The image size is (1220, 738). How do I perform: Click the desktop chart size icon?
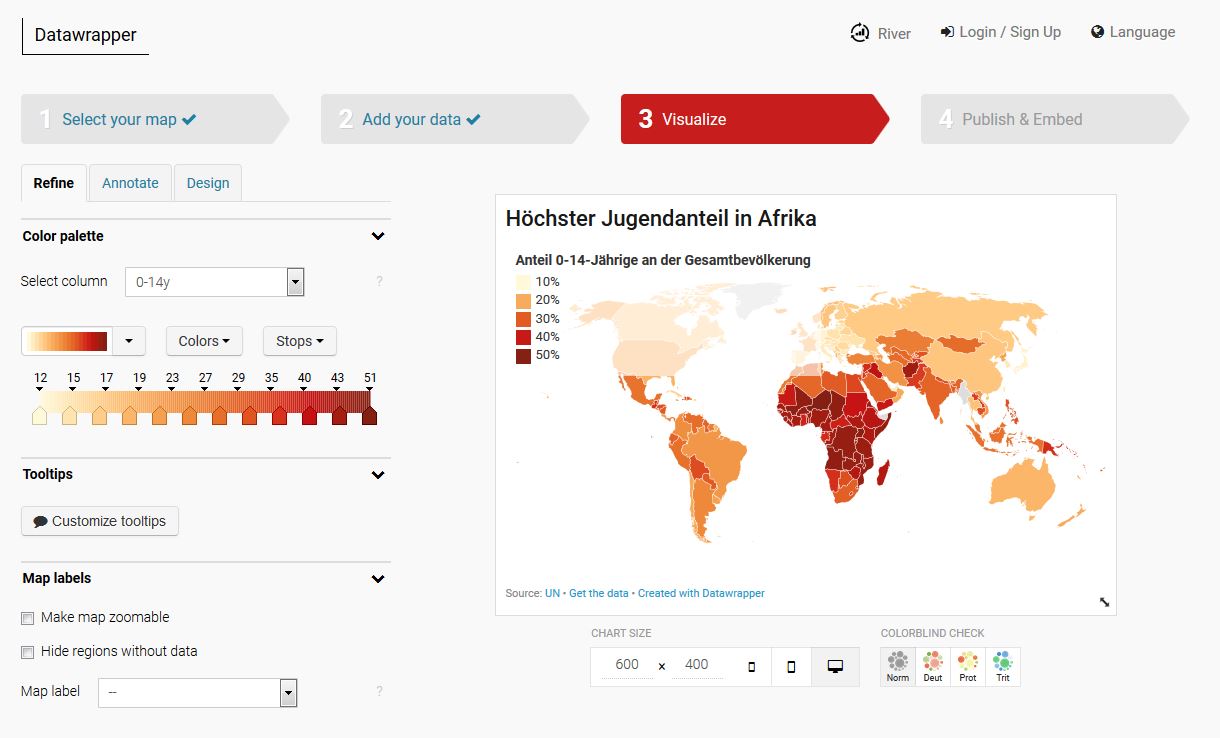(x=835, y=666)
